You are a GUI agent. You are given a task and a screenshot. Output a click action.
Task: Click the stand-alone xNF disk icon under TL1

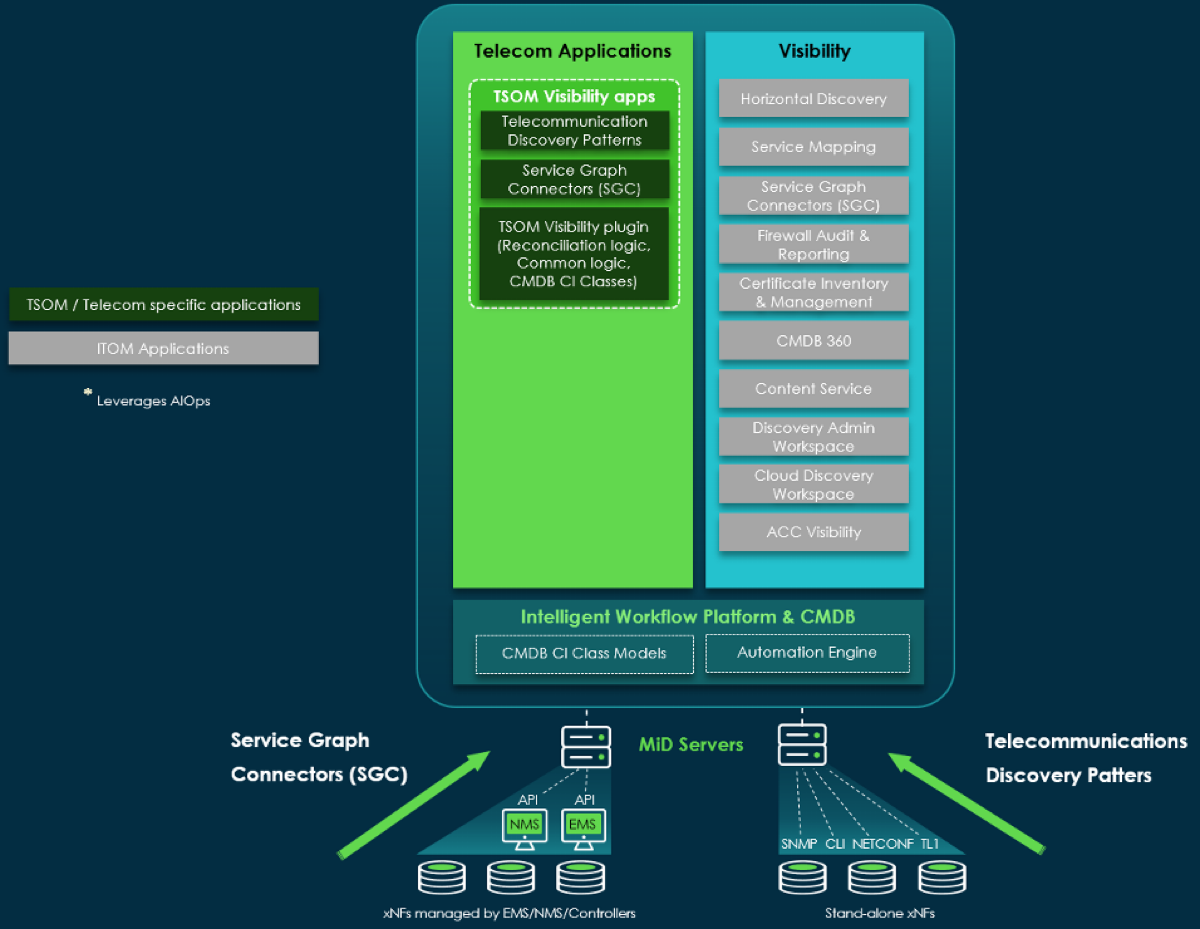pyautogui.click(x=942, y=878)
